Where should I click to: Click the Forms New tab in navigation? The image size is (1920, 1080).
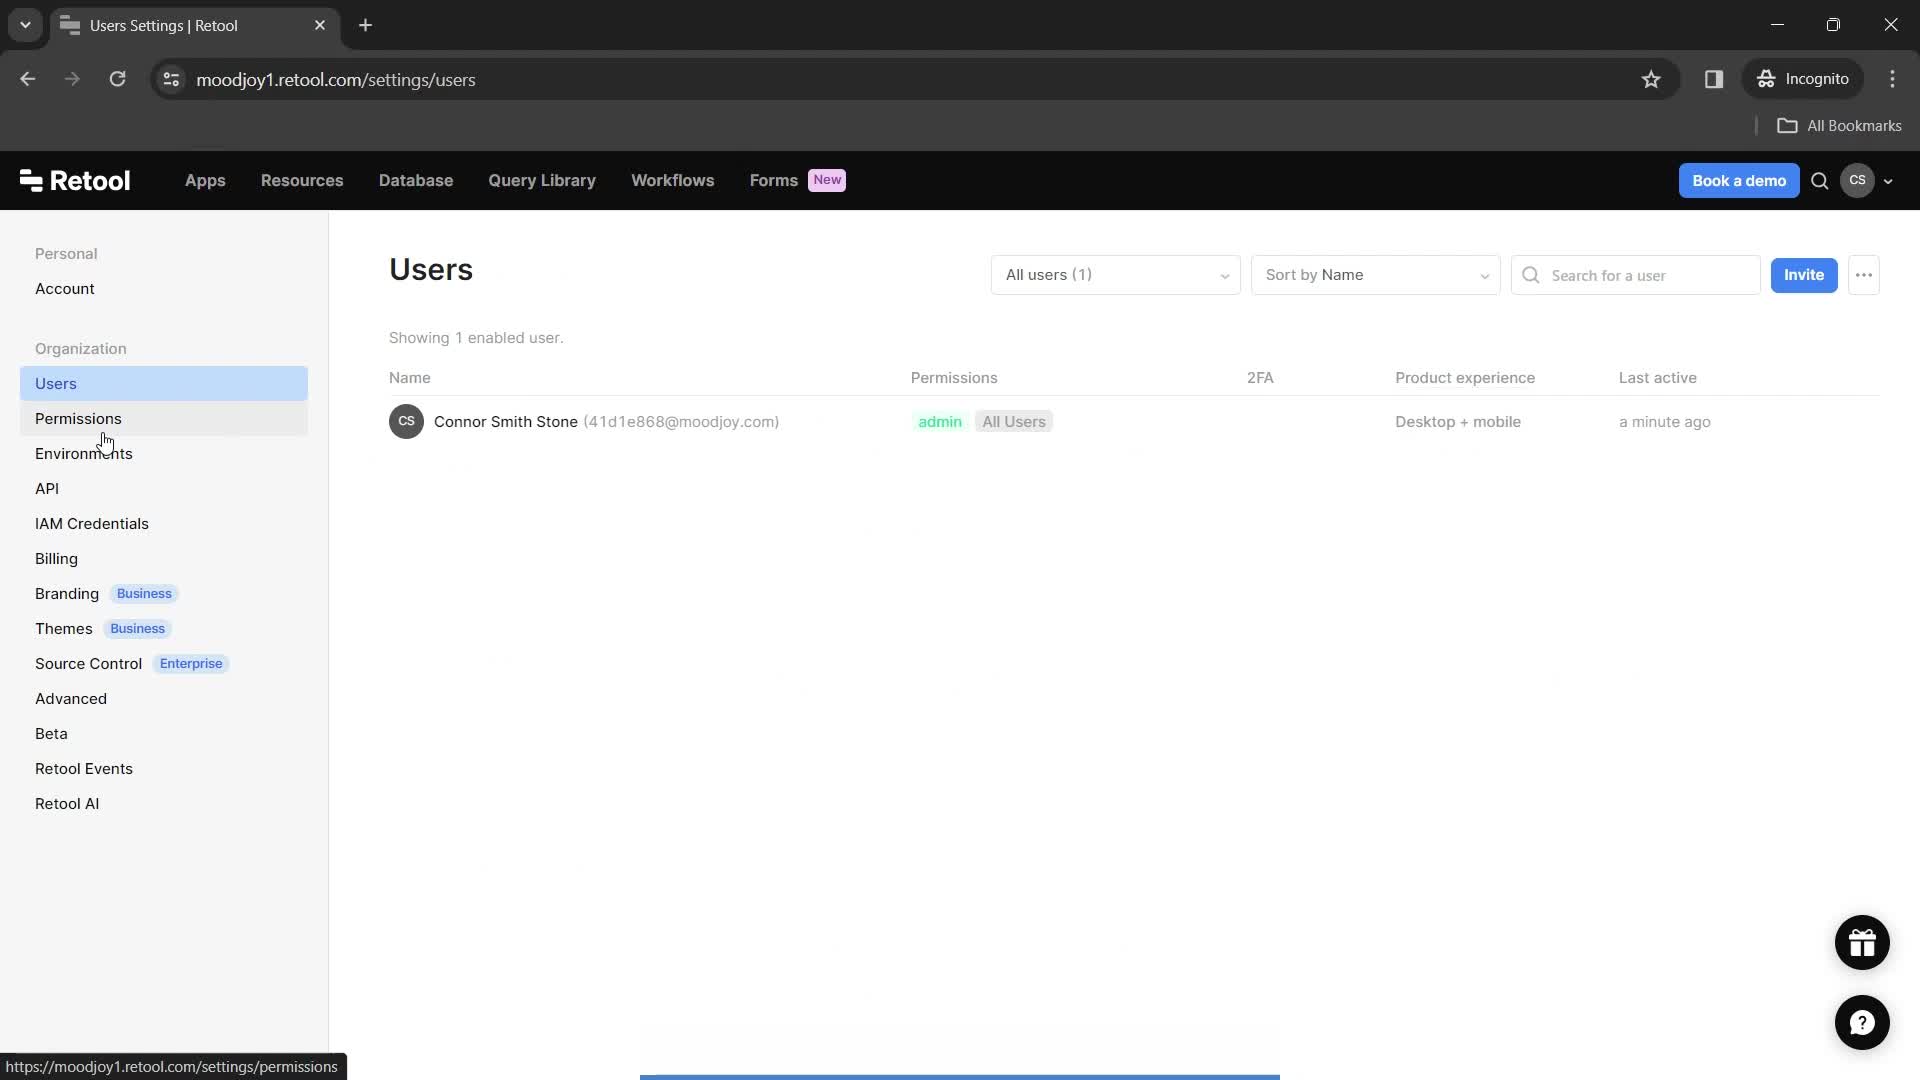(795, 181)
